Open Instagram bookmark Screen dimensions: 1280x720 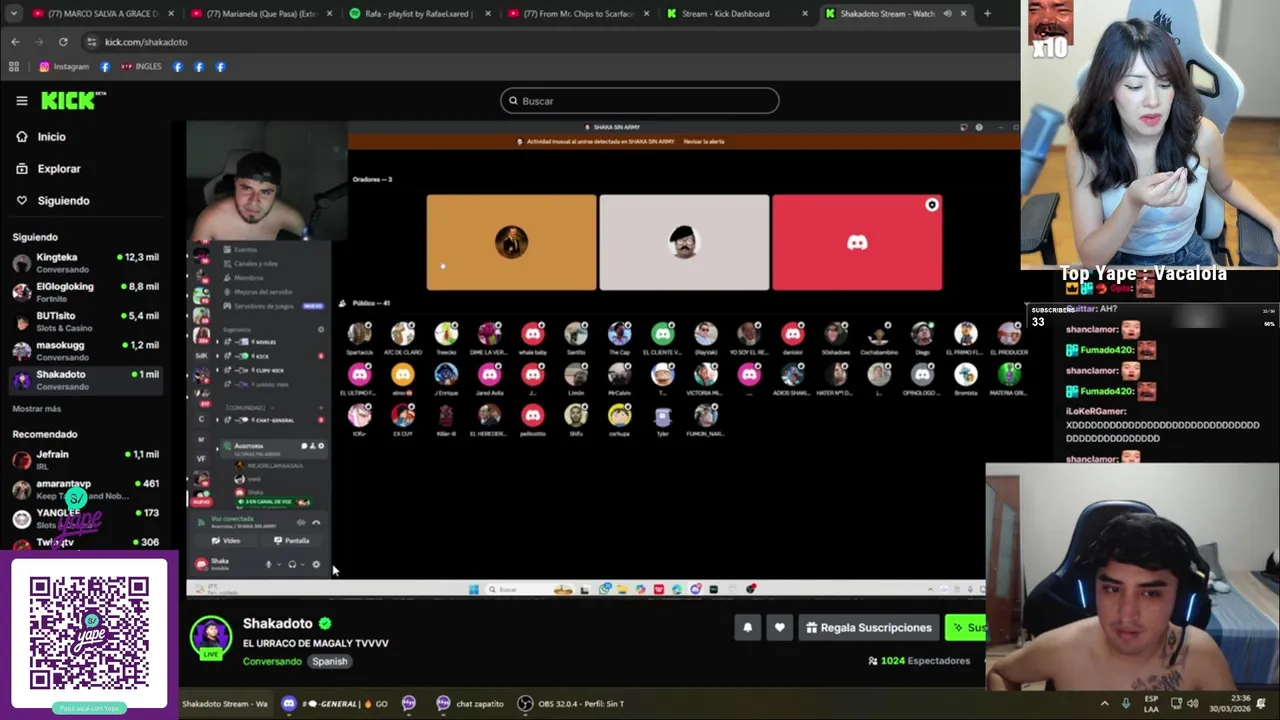point(64,67)
